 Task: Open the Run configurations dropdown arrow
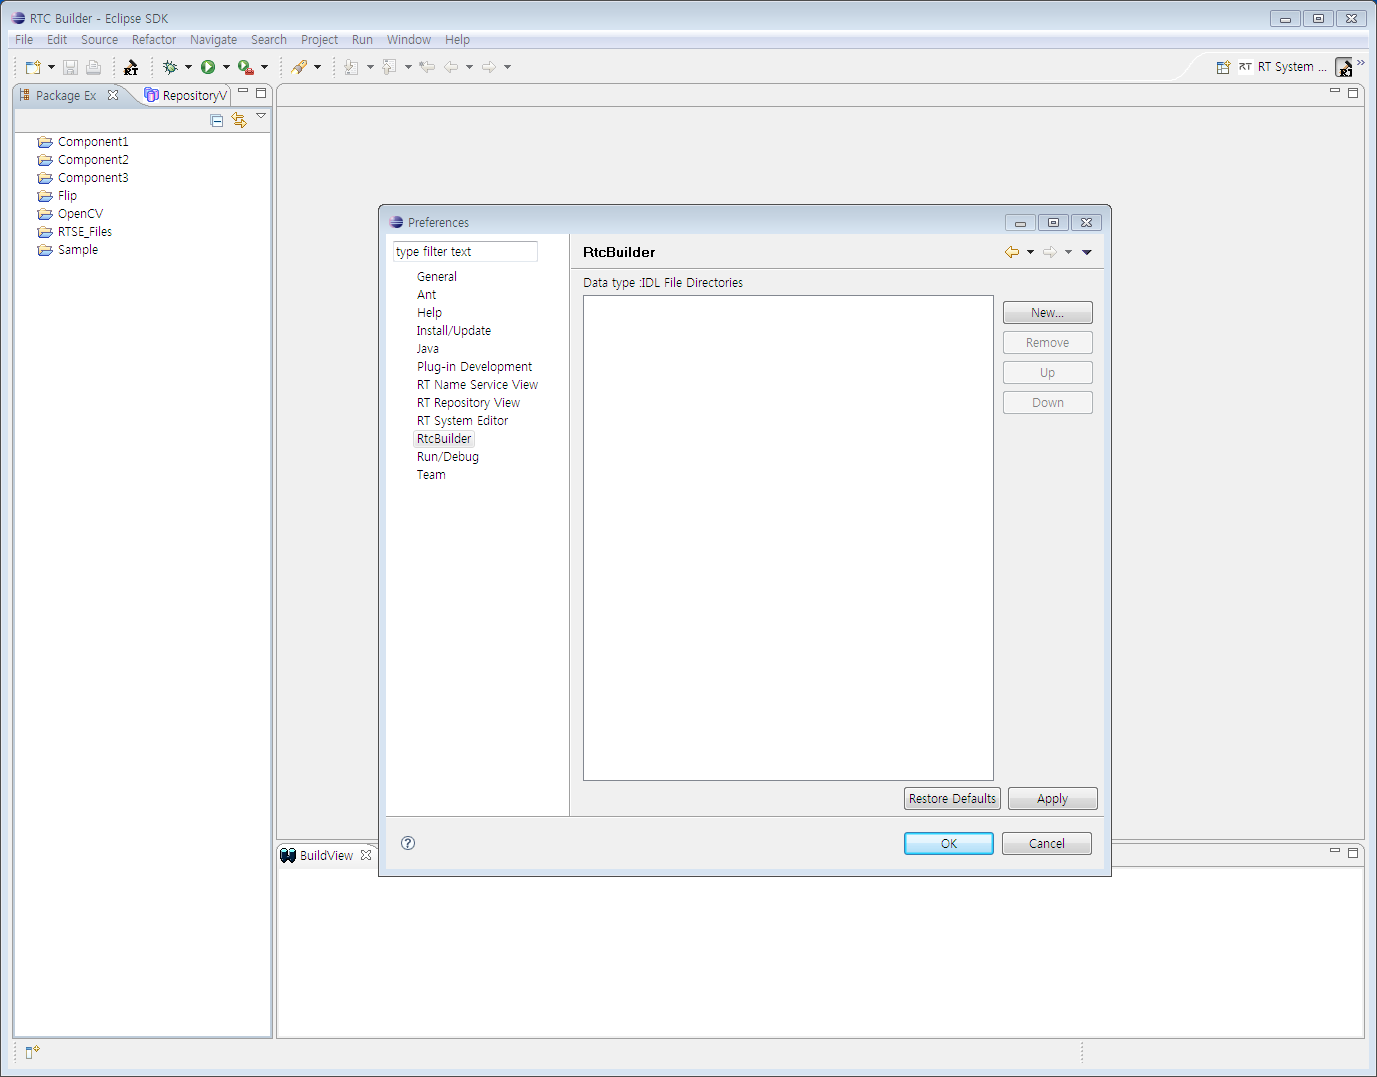click(x=226, y=67)
